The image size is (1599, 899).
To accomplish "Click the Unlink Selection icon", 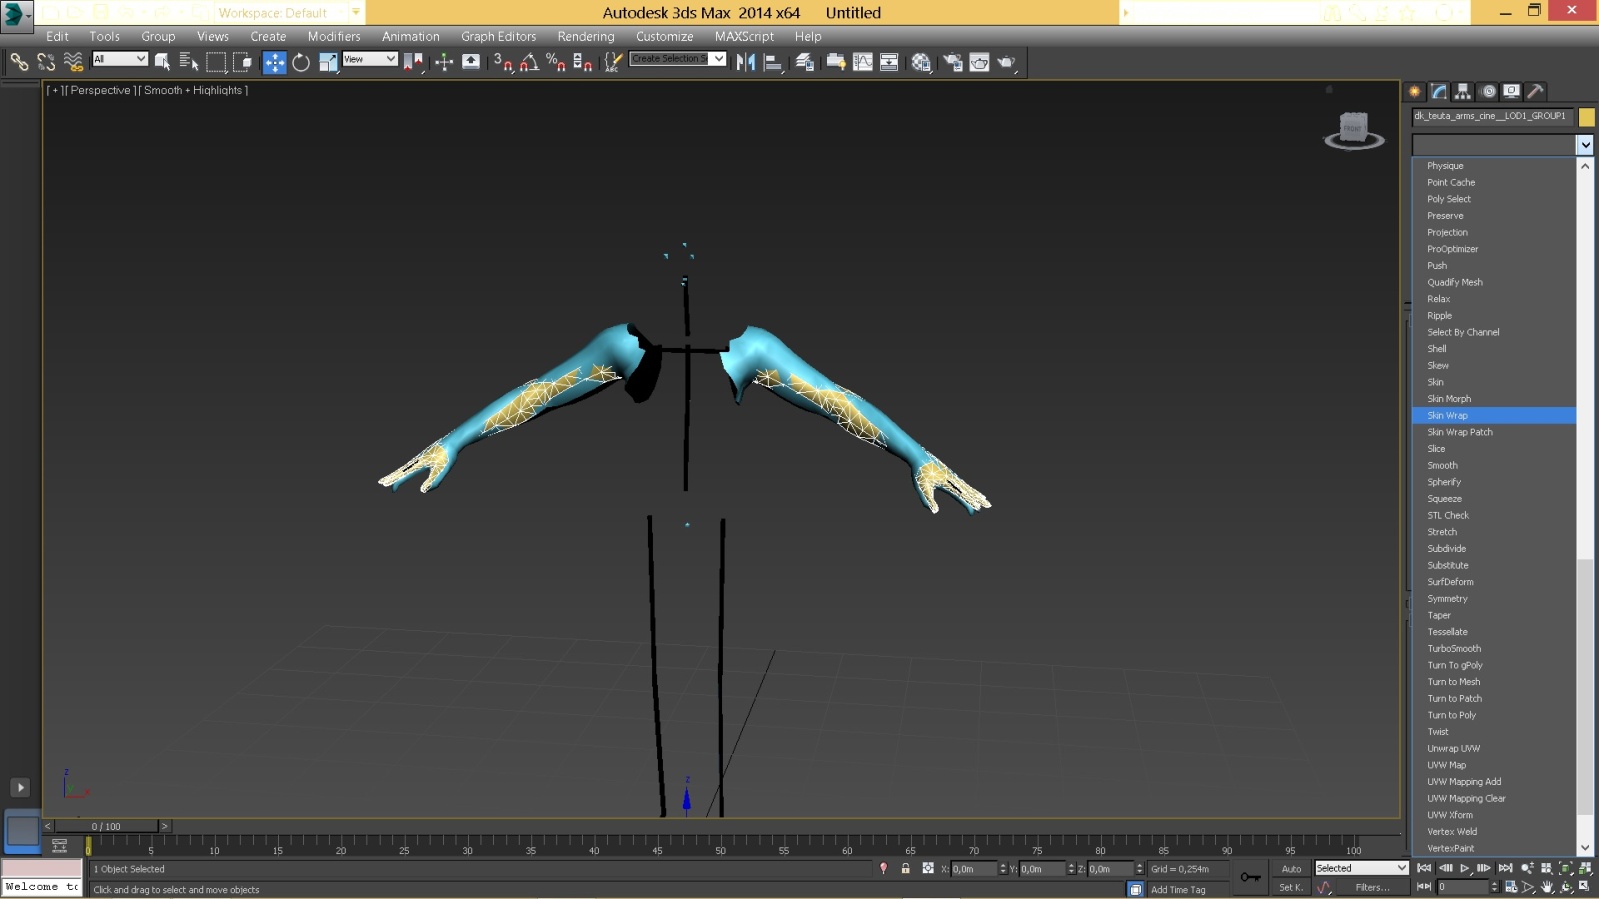I will (x=46, y=62).
